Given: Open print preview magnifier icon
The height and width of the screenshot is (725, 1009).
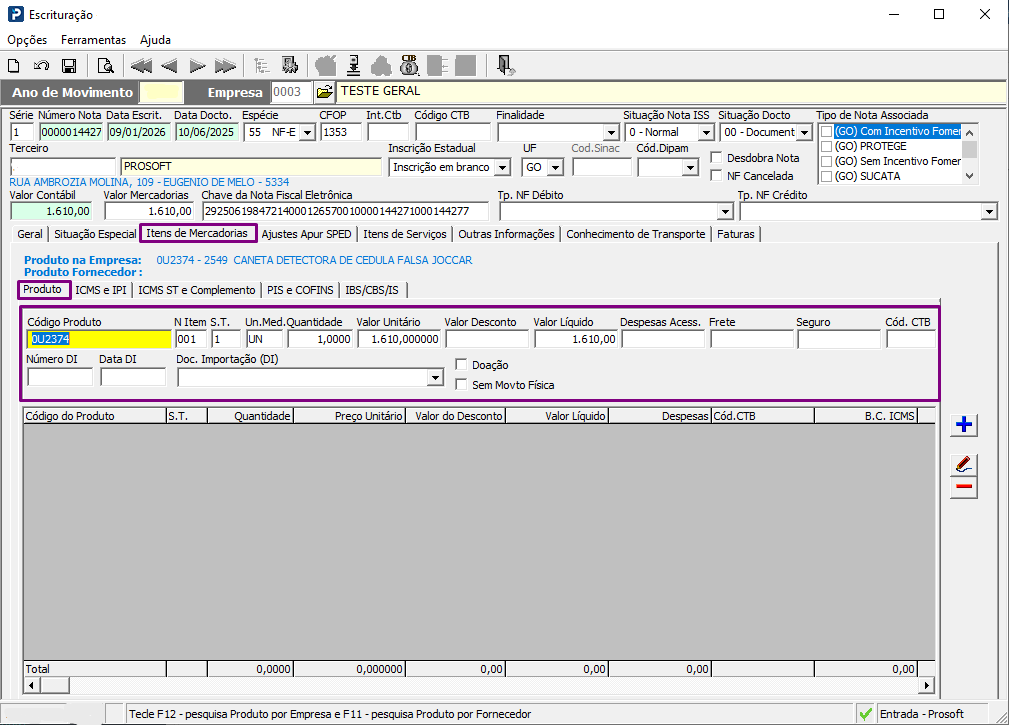Looking at the screenshot, I should pyautogui.click(x=105, y=66).
